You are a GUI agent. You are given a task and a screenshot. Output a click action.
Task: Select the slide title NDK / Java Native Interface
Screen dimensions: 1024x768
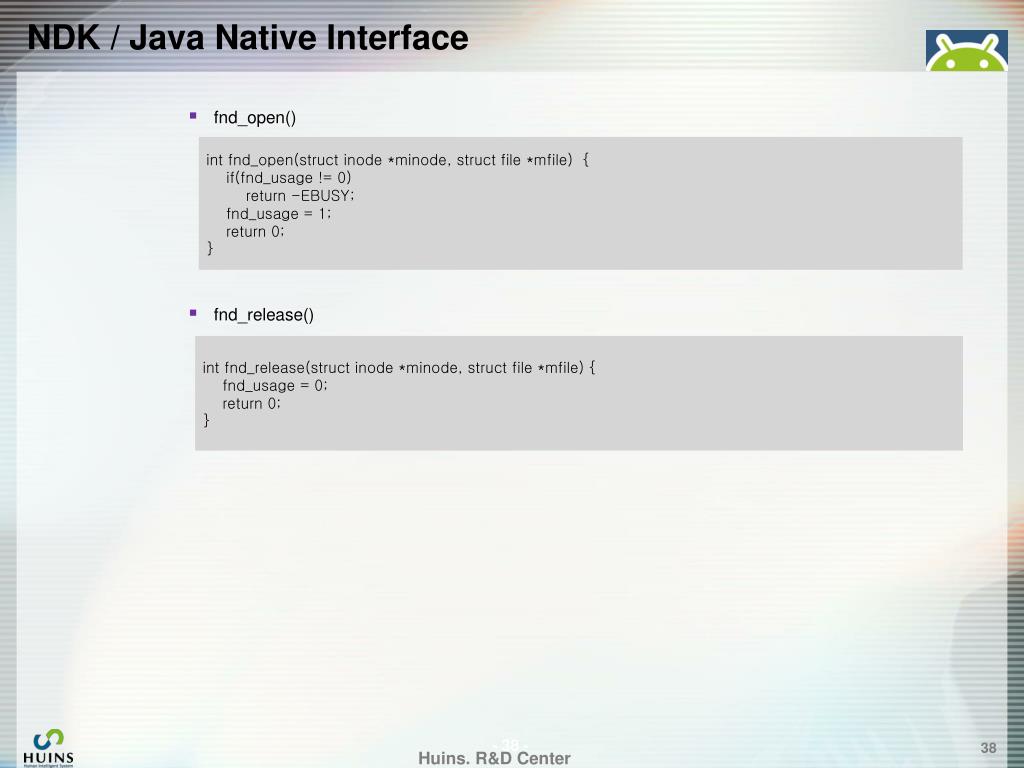[x=248, y=37]
